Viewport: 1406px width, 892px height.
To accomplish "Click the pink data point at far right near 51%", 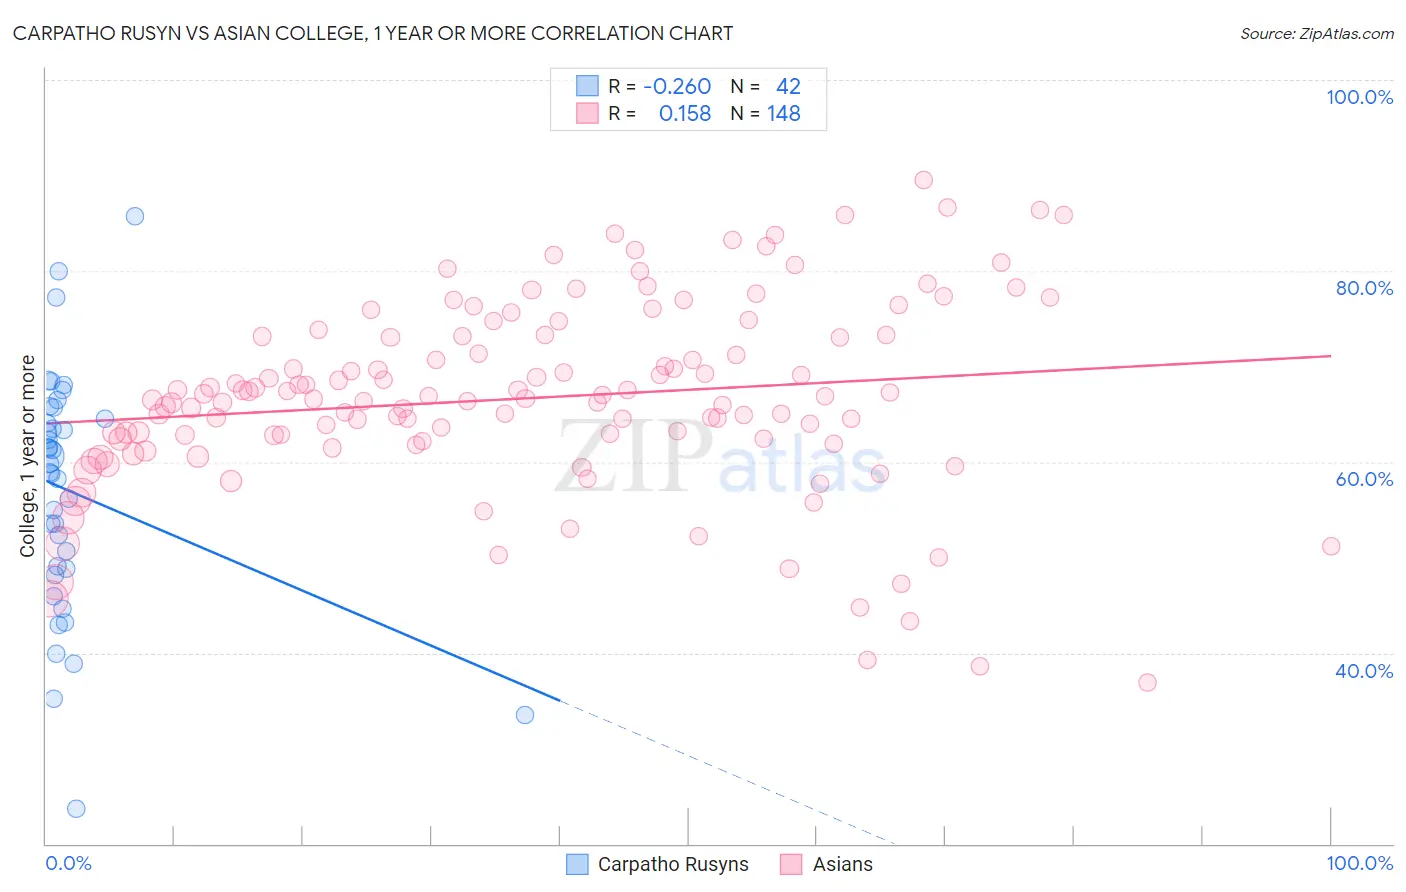I will coord(1331,546).
